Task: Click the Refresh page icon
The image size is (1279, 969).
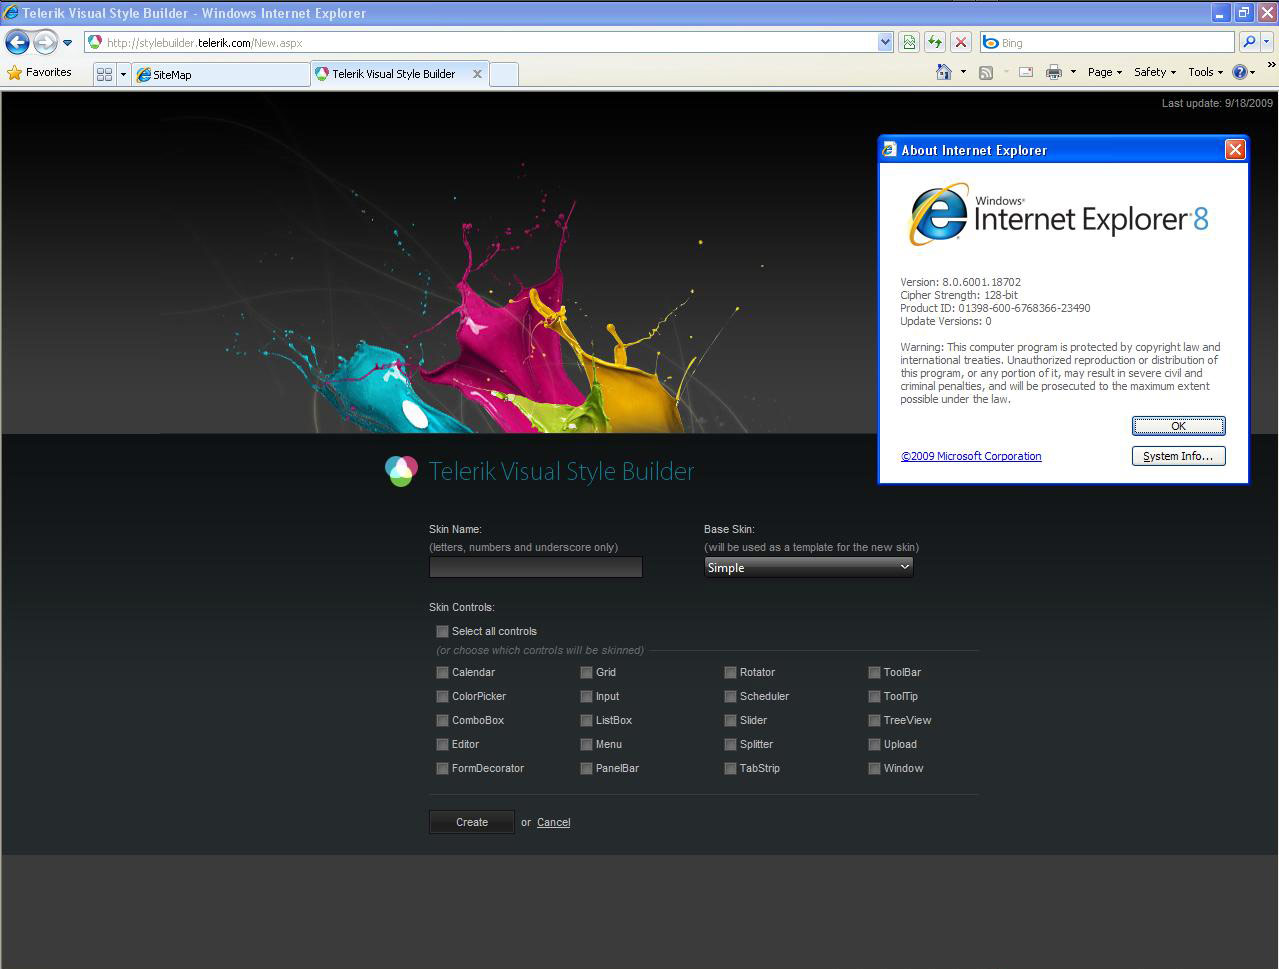Action: pyautogui.click(x=935, y=42)
